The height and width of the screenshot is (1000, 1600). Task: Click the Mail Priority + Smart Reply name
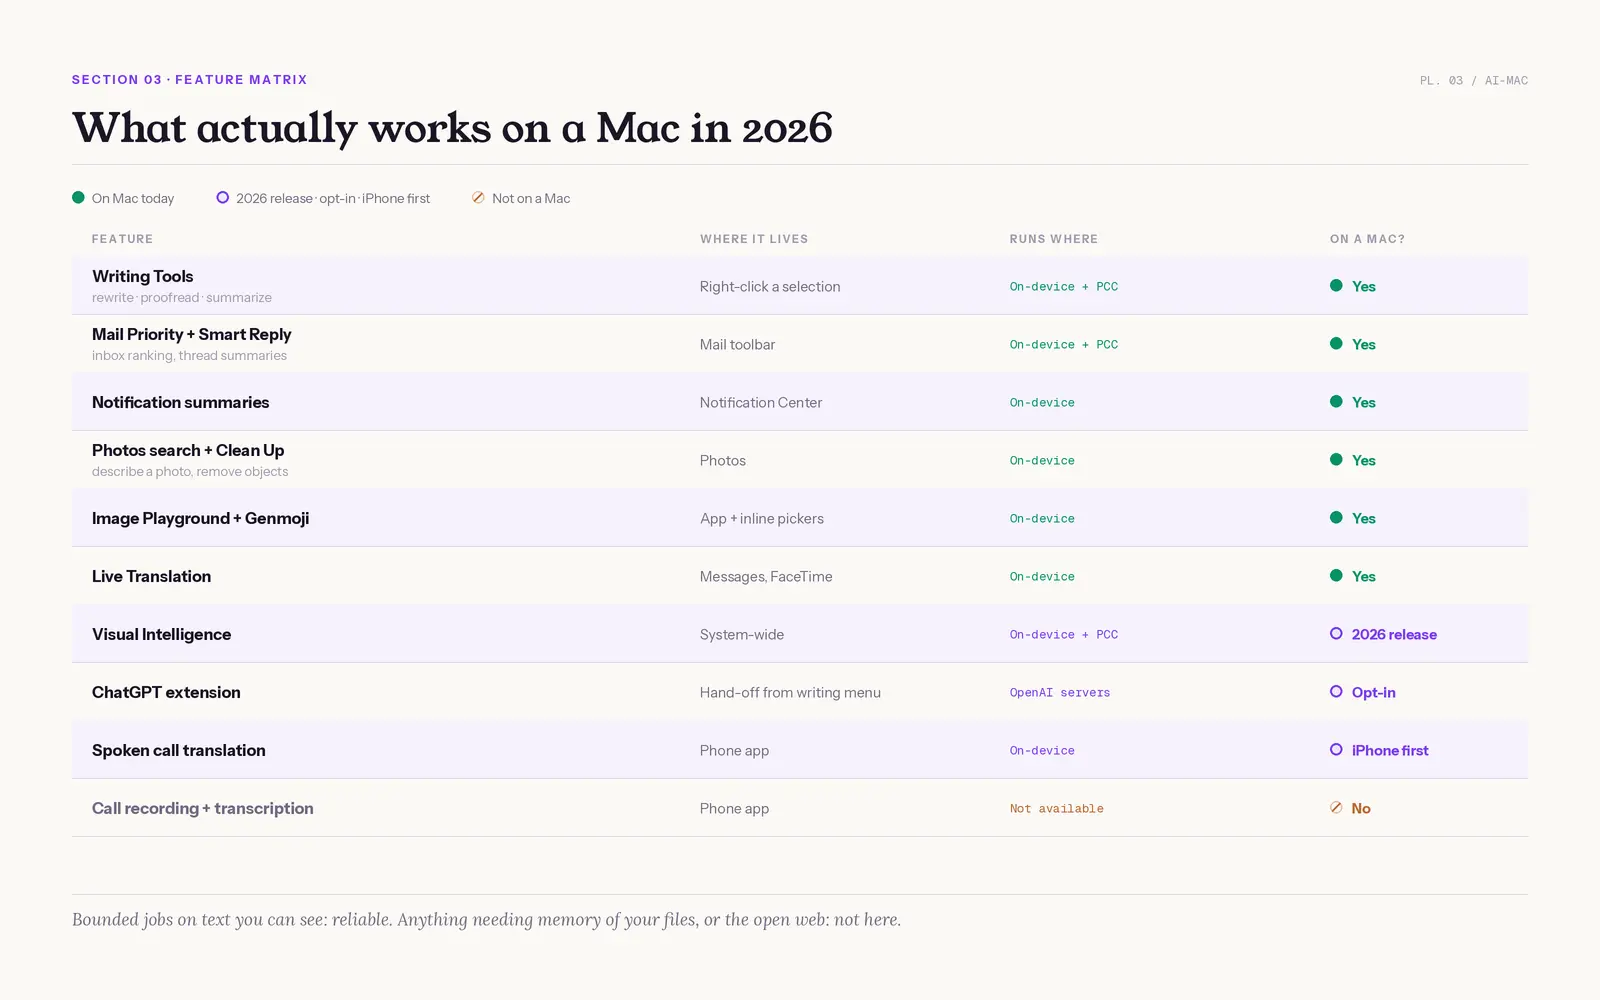[192, 334]
